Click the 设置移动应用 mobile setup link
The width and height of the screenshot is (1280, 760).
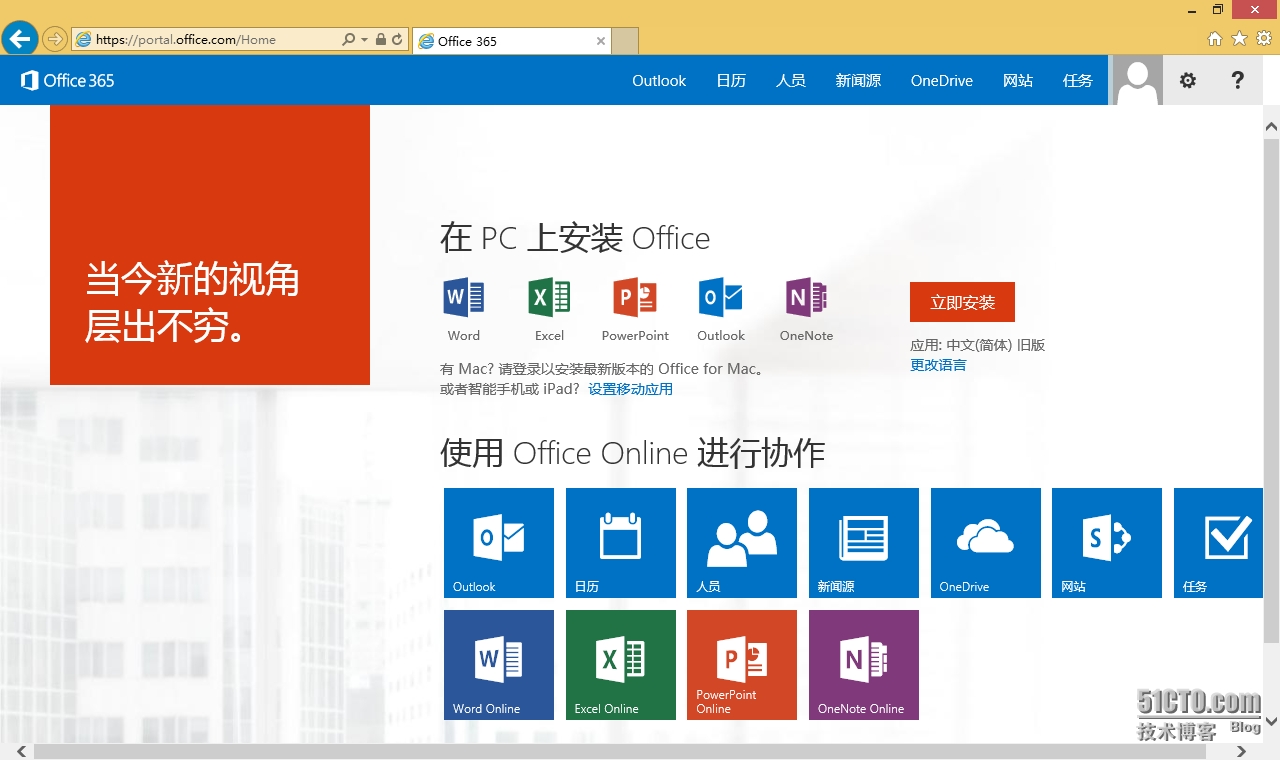[x=630, y=389]
